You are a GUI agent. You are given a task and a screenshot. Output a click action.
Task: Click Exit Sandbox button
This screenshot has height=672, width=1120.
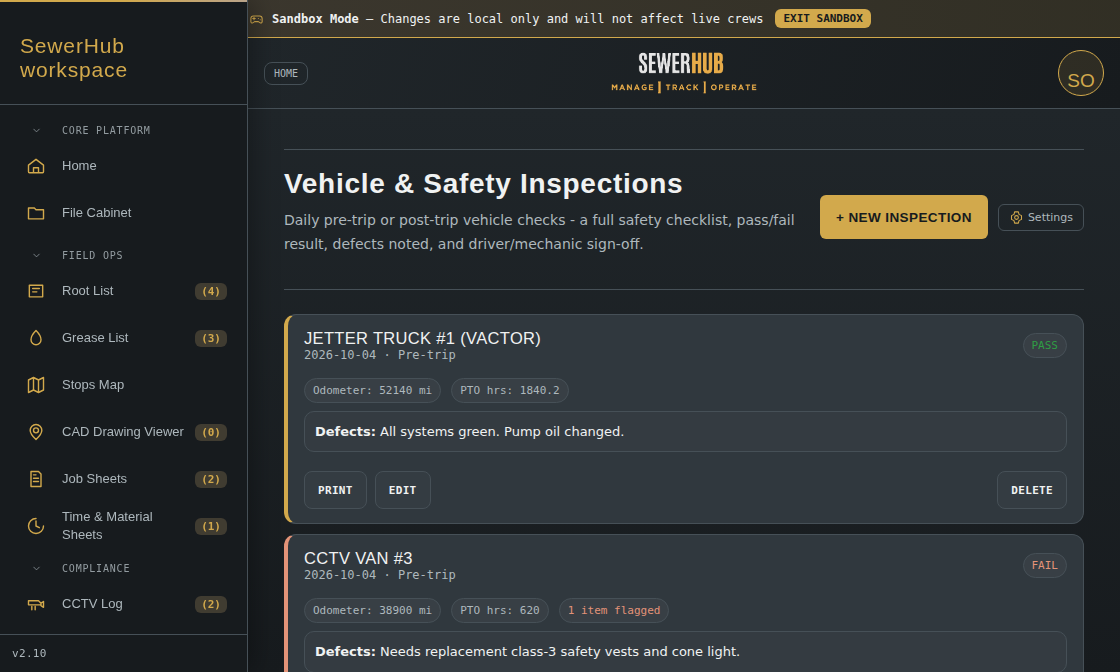(x=822, y=19)
